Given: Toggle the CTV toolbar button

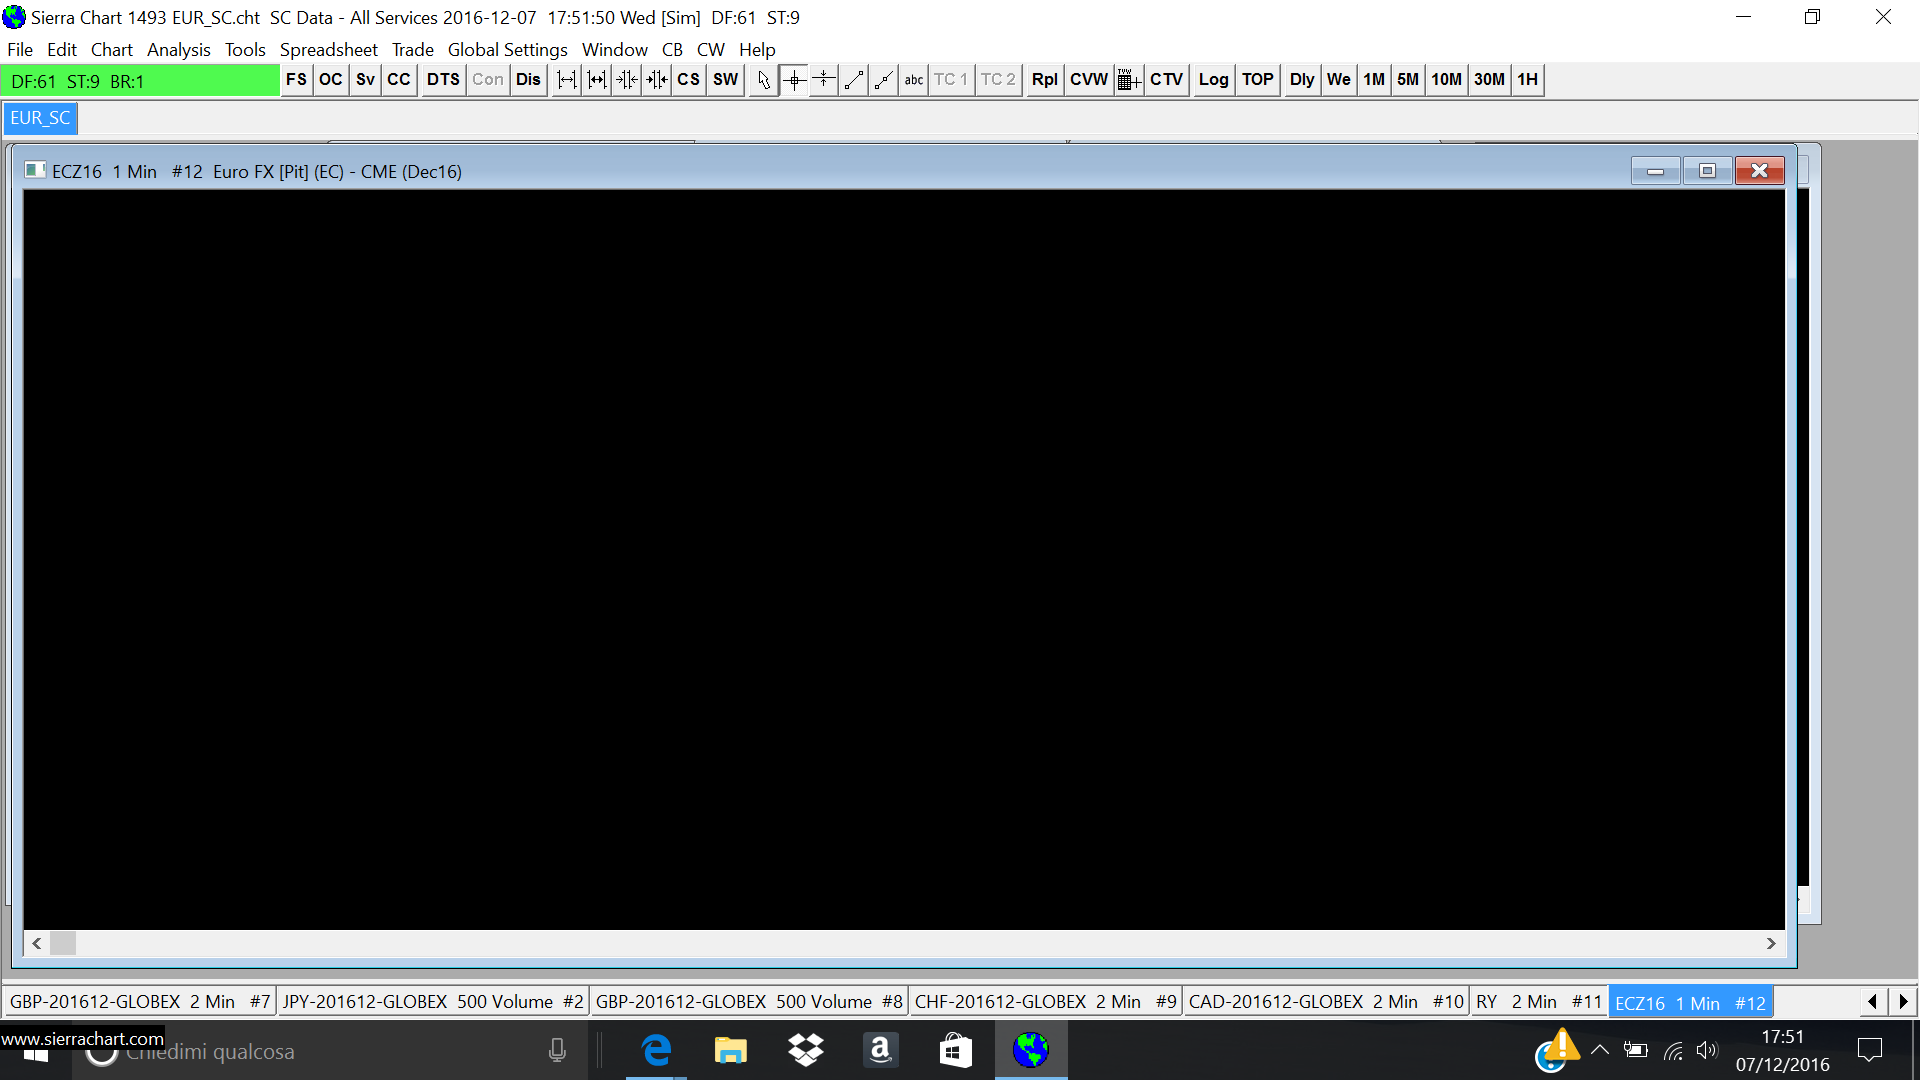Looking at the screenshot, I should pyautogui.click(x=1166, y=80).
